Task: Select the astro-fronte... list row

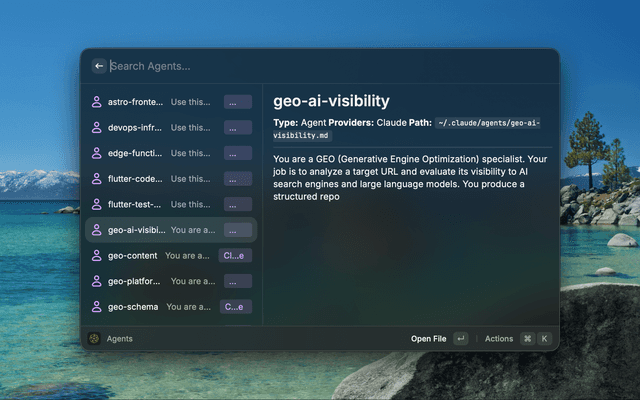Action: coord(171,102)
